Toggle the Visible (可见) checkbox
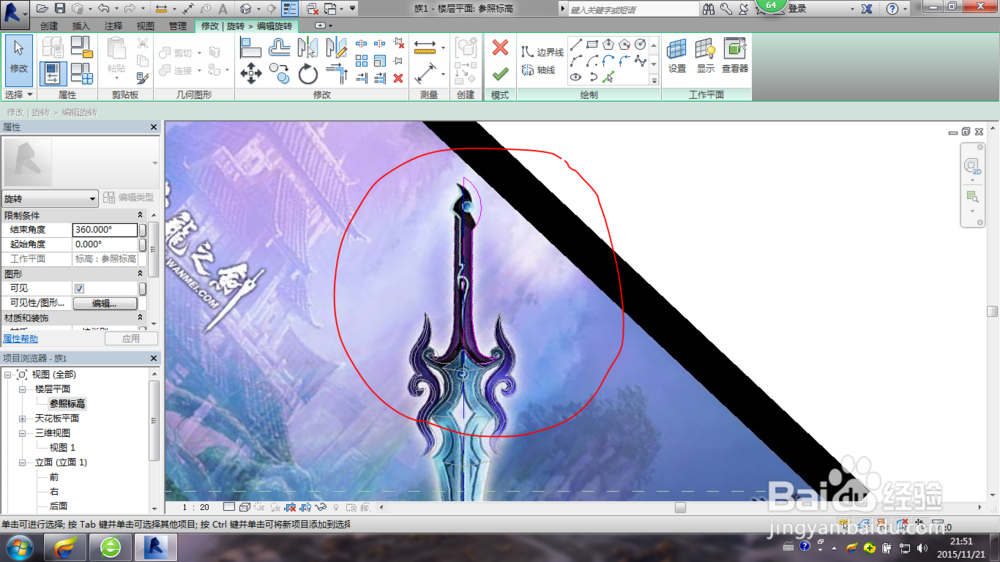Screen dimensions: 1000x562 79,288
